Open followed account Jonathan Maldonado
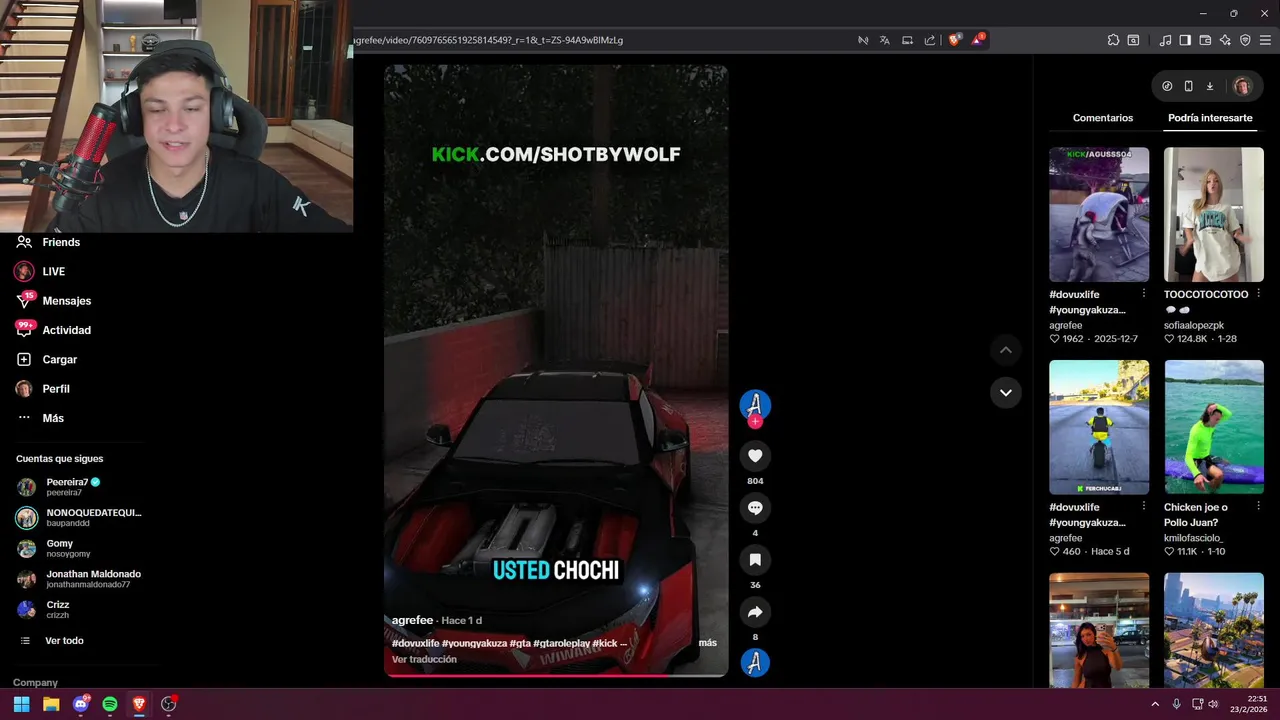Screen dimensions: 1280x720 tap(78, 579)
